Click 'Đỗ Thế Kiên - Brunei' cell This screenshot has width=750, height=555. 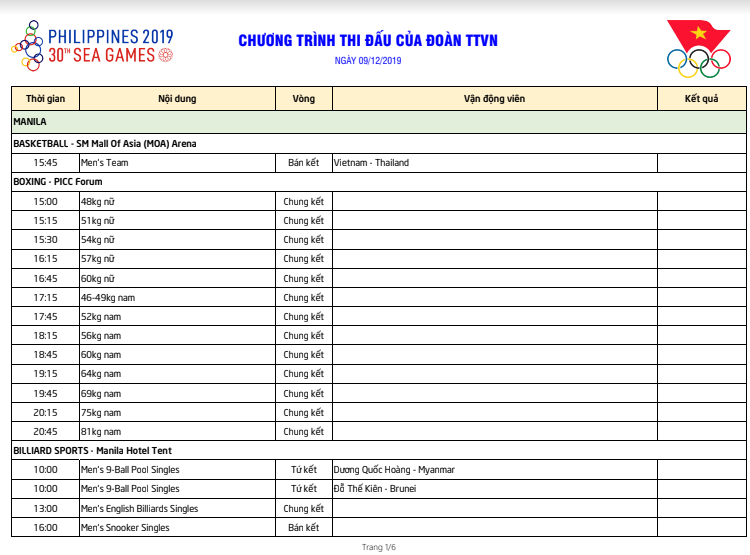click(x=495, y=489)
